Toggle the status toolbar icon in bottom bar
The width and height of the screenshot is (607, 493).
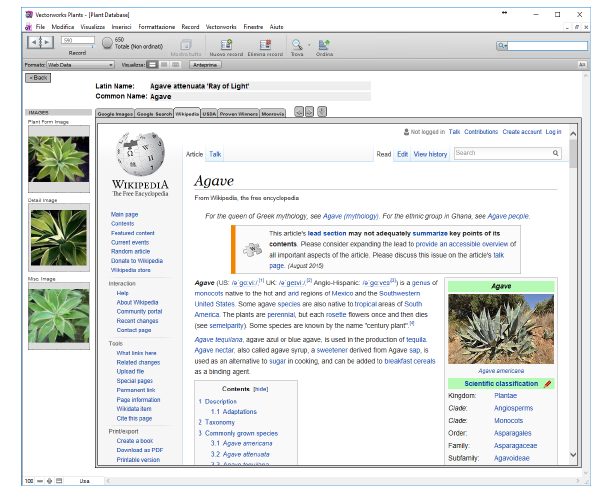(x=59, y=481)
